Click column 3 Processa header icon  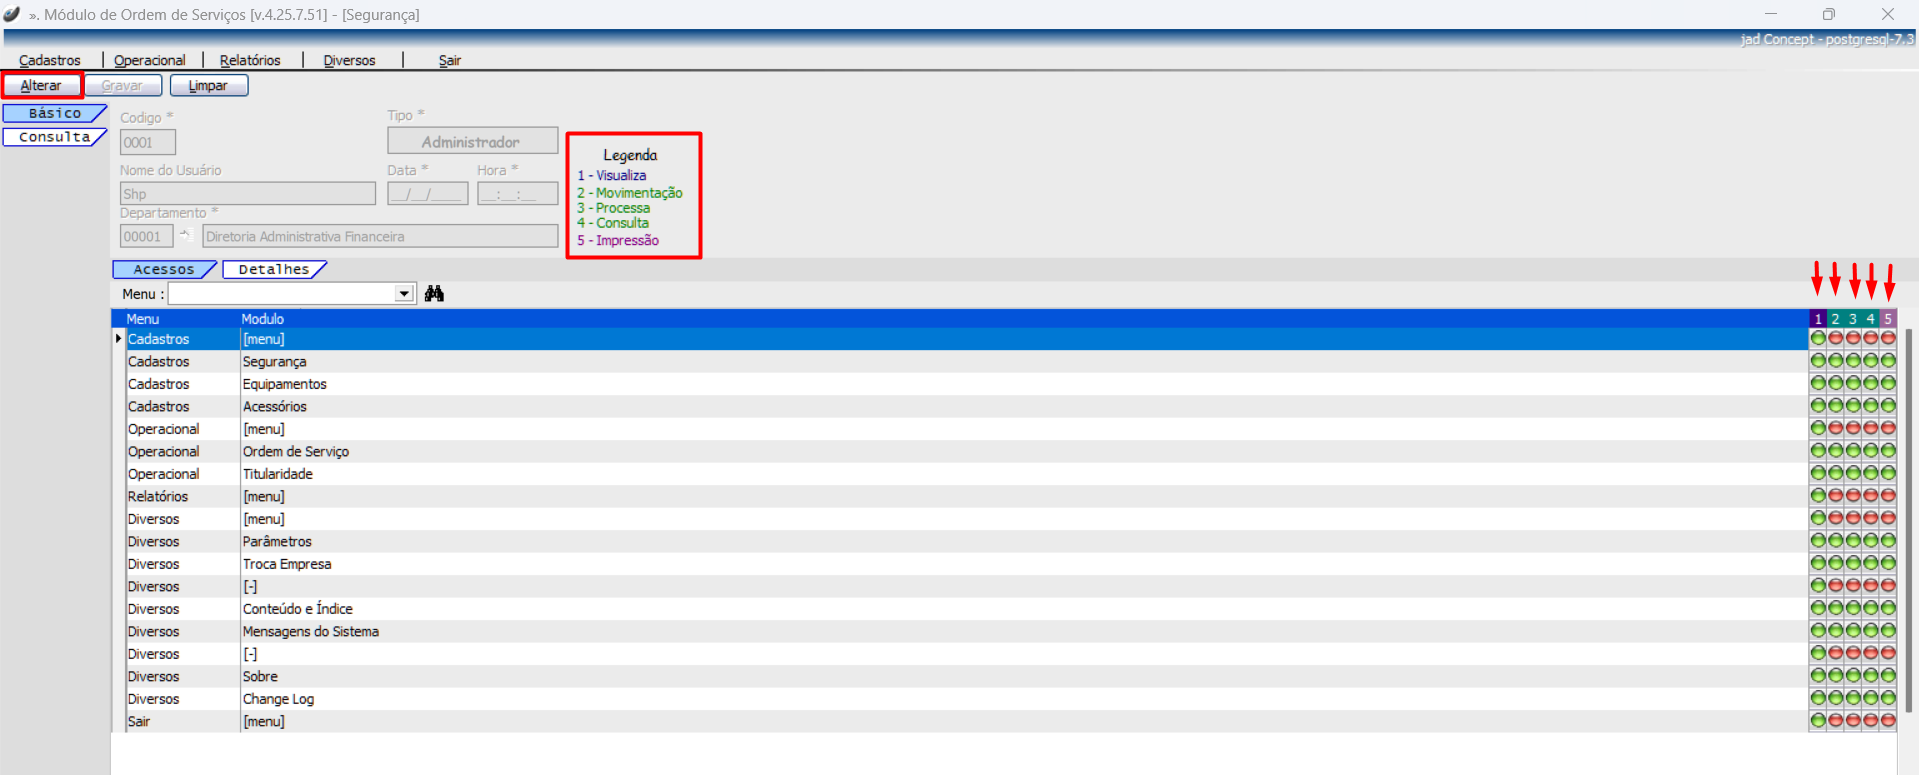(1853, 319)
